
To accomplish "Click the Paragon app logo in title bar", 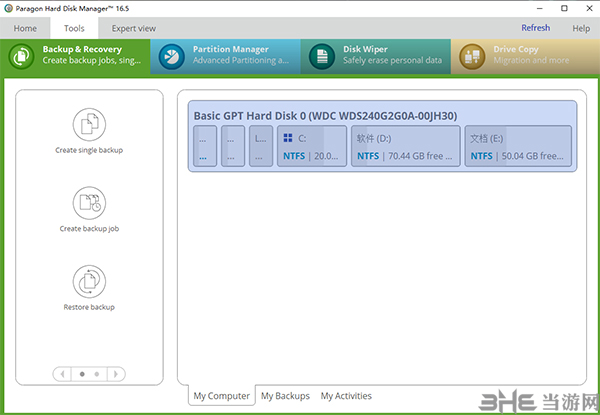I will 8,8.
